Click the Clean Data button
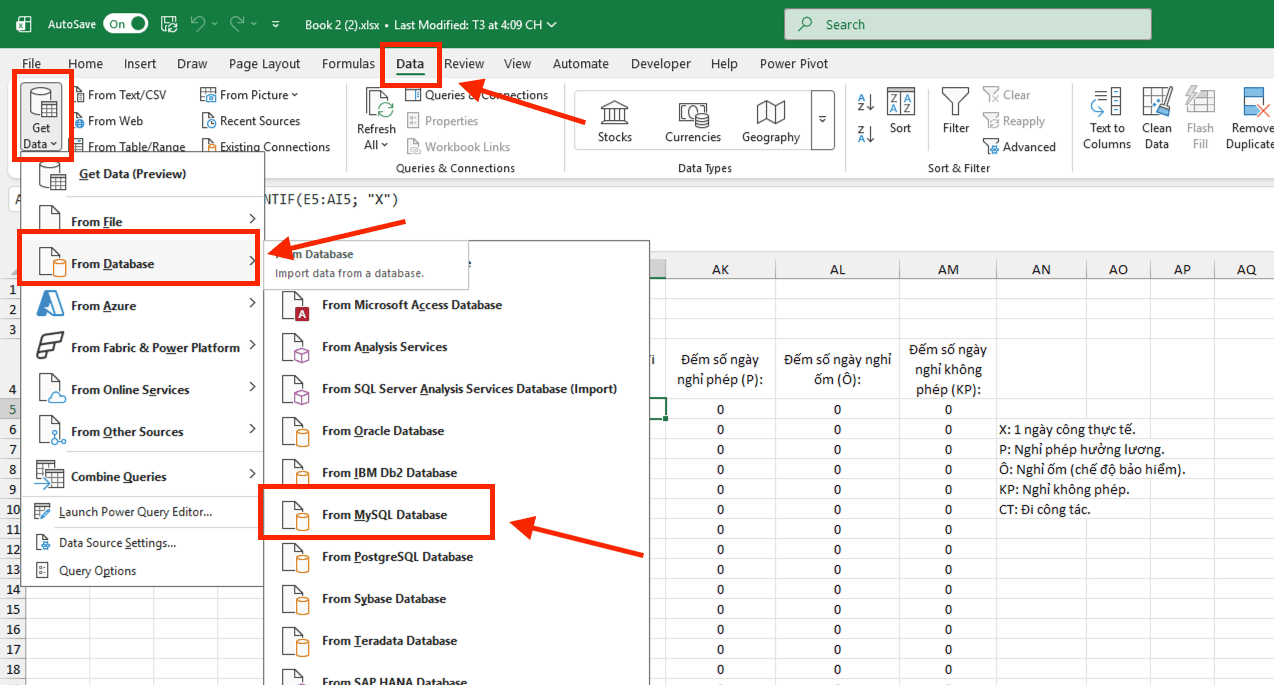 [x=1157, y=118]
